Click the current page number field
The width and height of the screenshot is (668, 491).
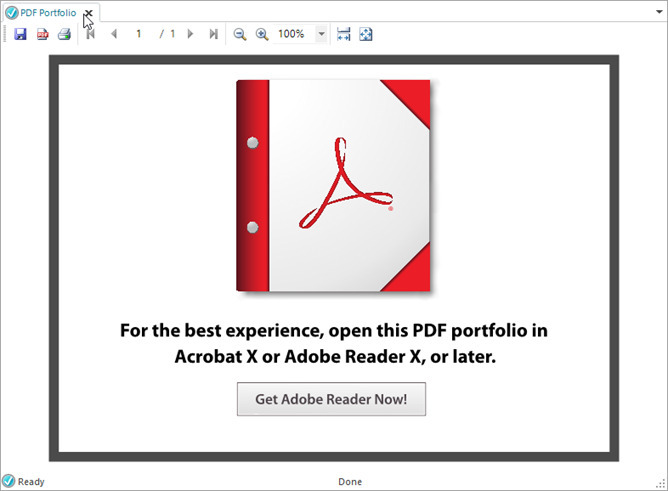pyautogui.click(x=139, y=34)
